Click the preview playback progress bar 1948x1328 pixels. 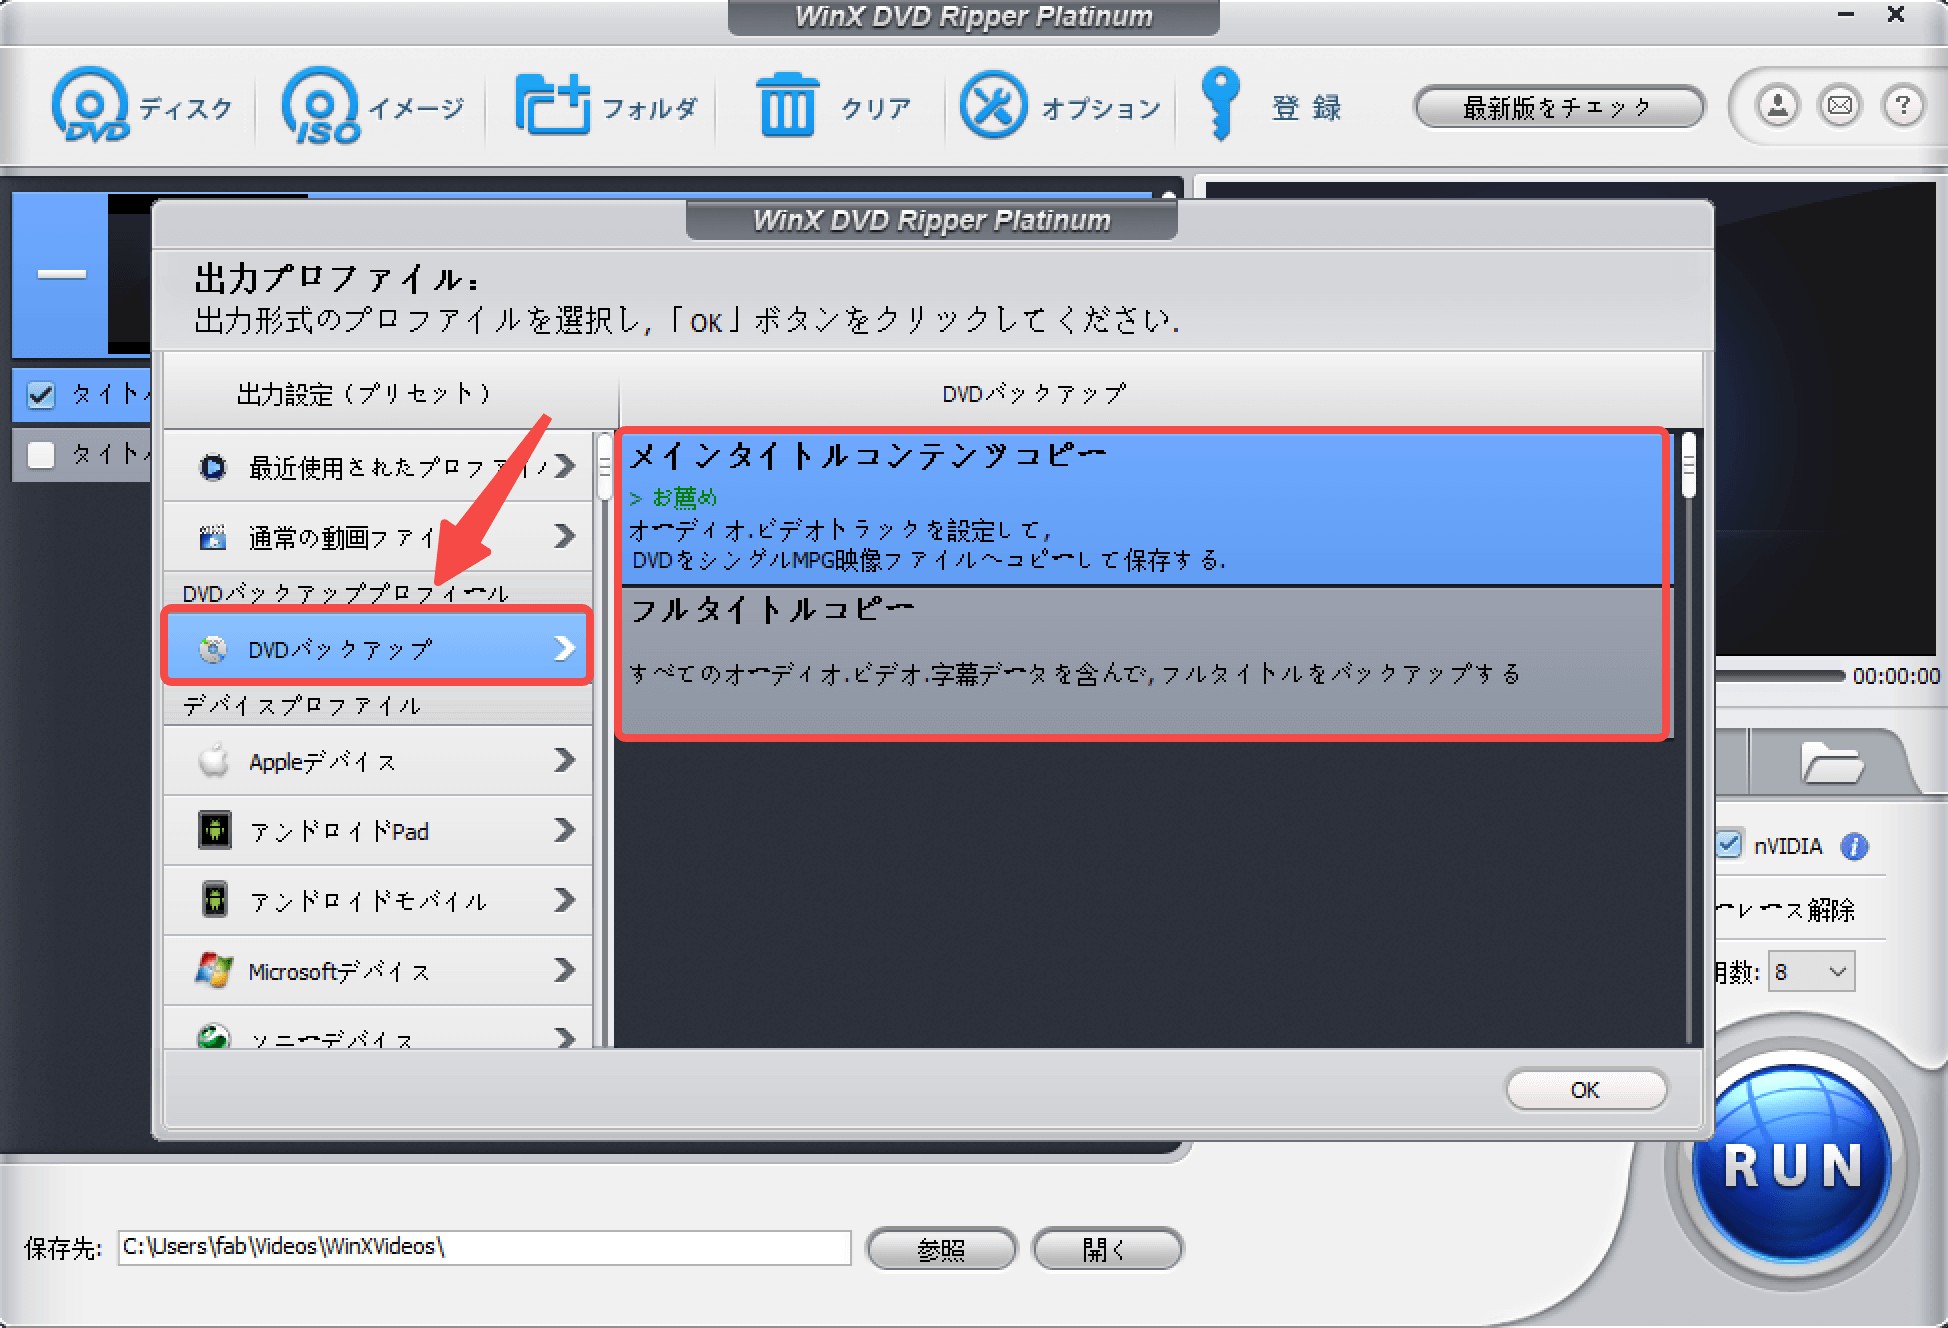1780,676
